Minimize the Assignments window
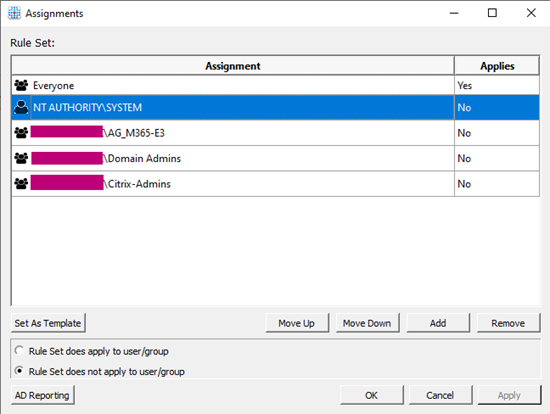Image resolution: width=550 pixels, height=414 pixels. [x=454, y=13]
